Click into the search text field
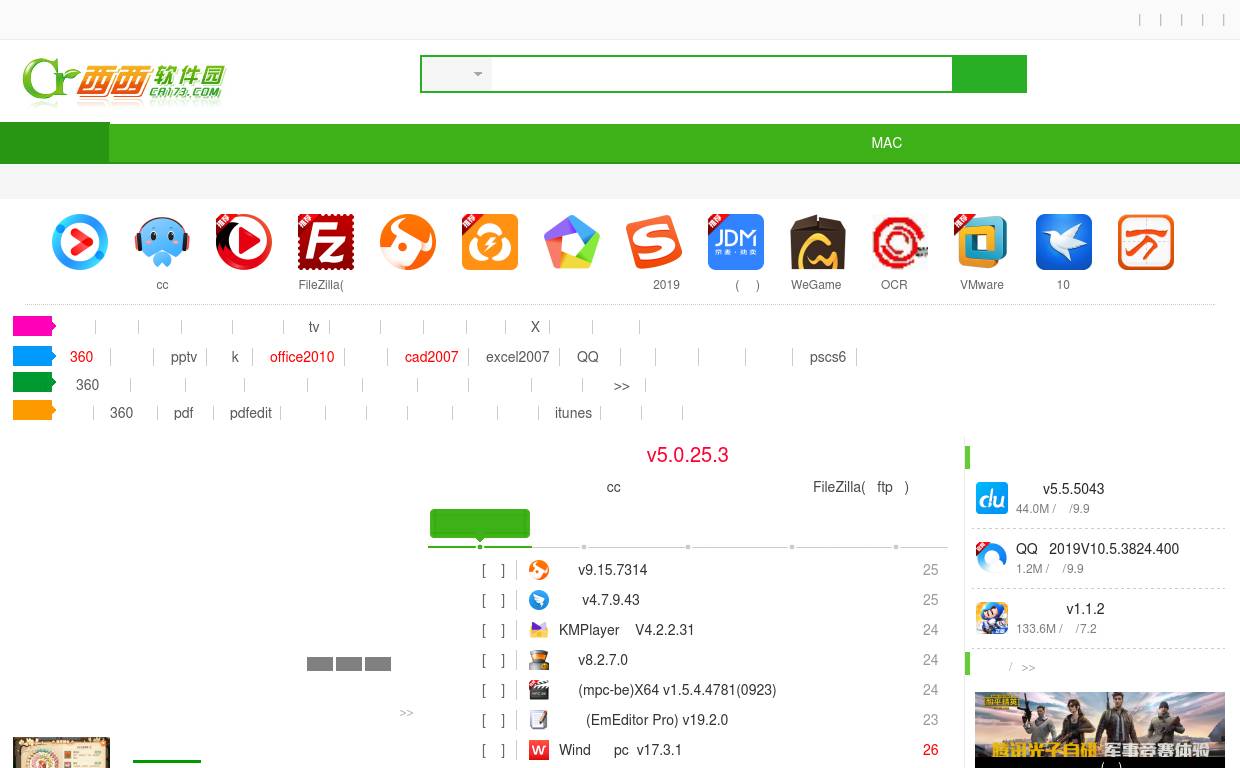 (722, 74)
